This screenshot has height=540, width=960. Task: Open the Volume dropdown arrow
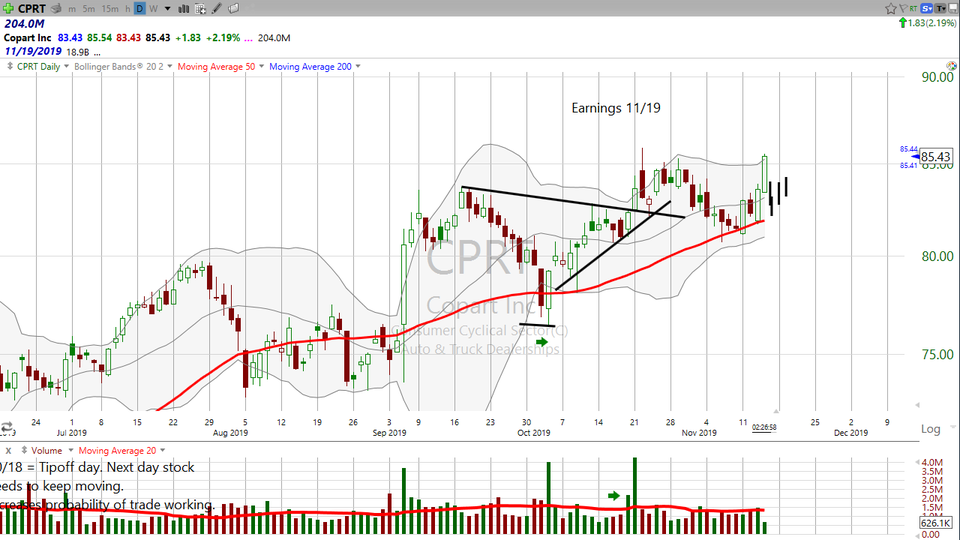70,451
